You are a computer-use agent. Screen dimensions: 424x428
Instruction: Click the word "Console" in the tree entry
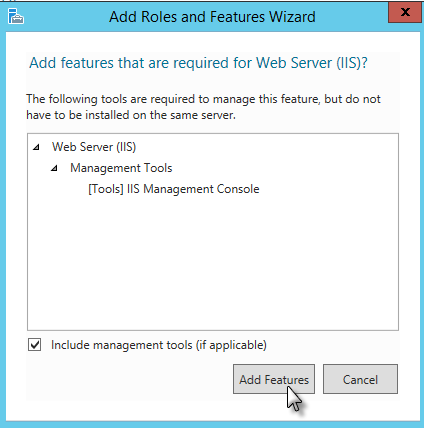point(238,189)
